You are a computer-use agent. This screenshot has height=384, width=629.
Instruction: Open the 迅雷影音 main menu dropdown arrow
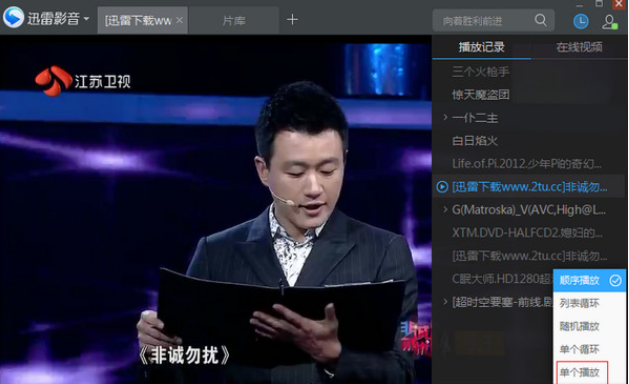pyautogui.click(x=86, y=18)
